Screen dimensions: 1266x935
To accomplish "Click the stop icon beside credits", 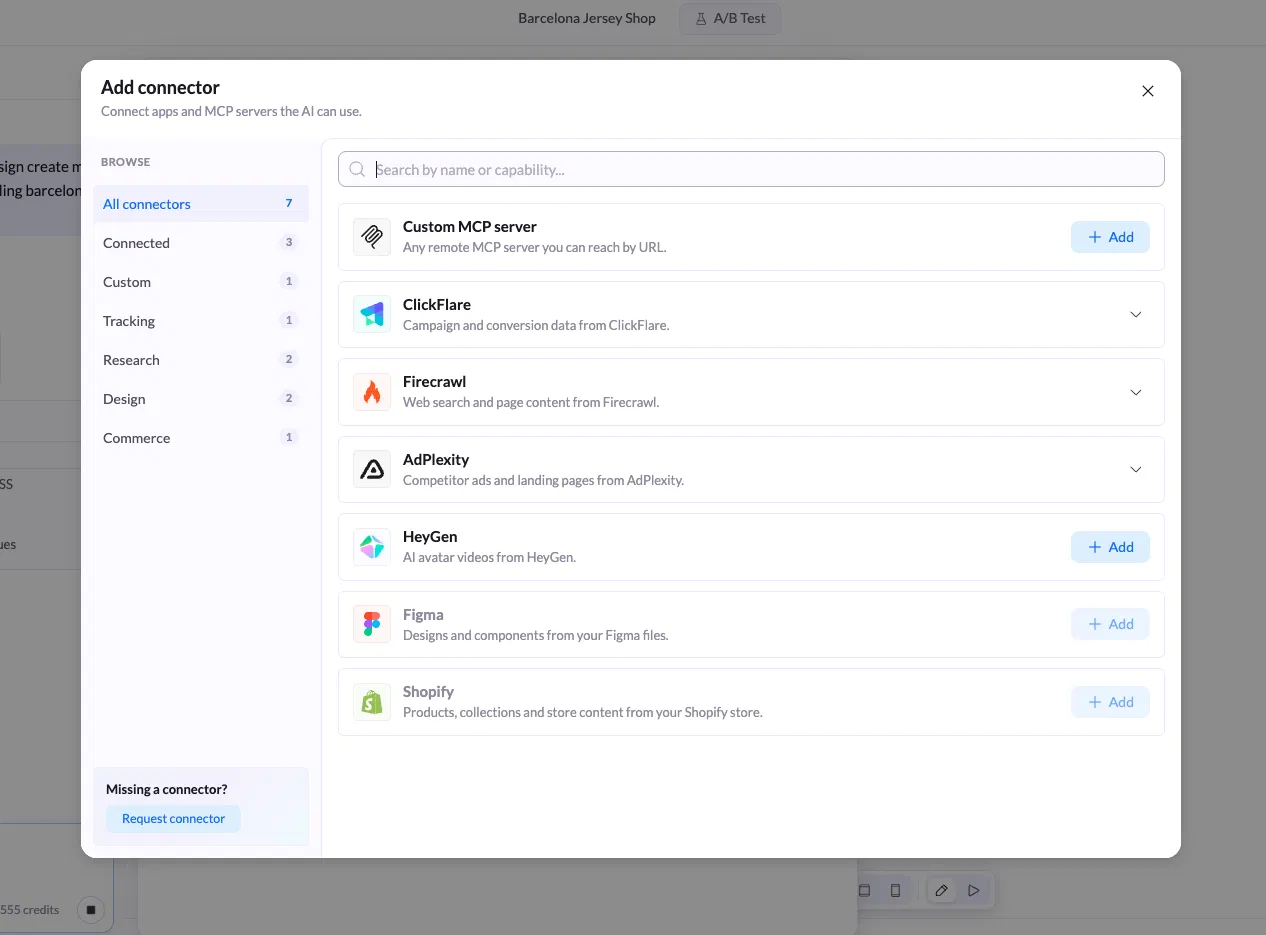I will (91, 910).
